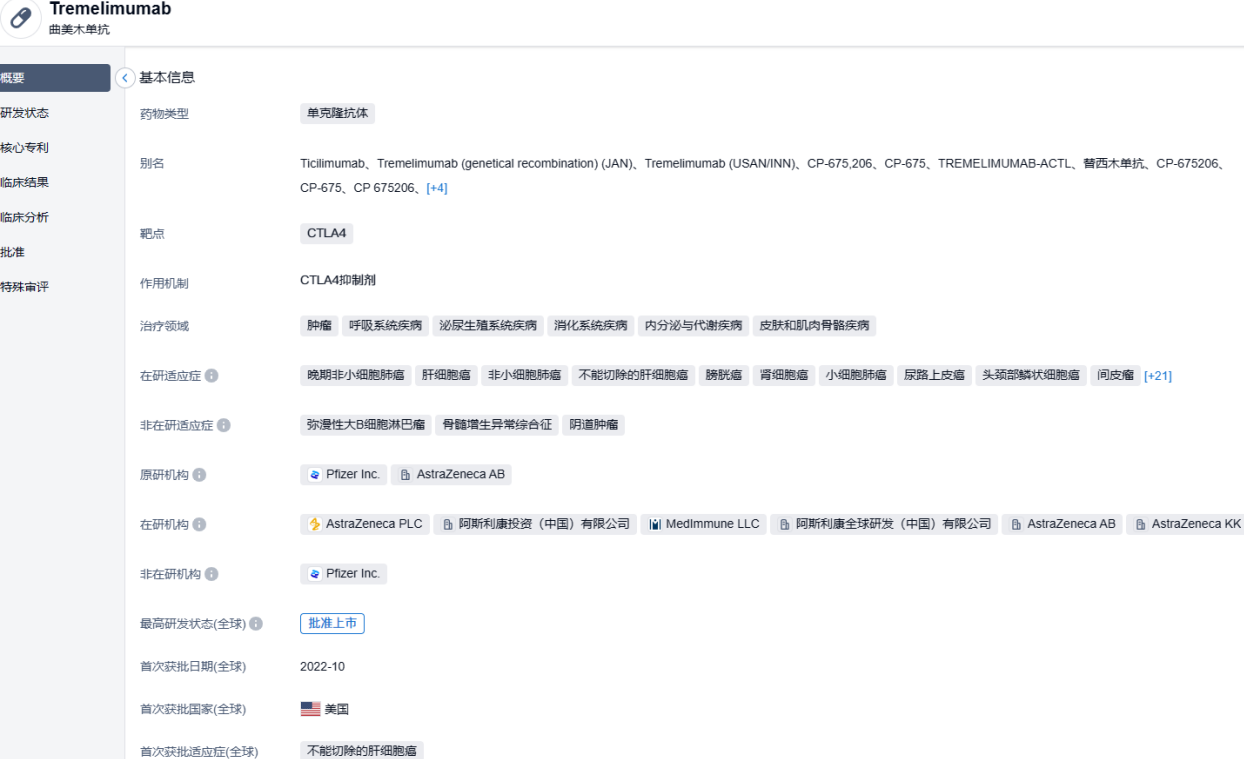
Task: Click the pill drug icon beside Tremelimumab
Action: 20,19
